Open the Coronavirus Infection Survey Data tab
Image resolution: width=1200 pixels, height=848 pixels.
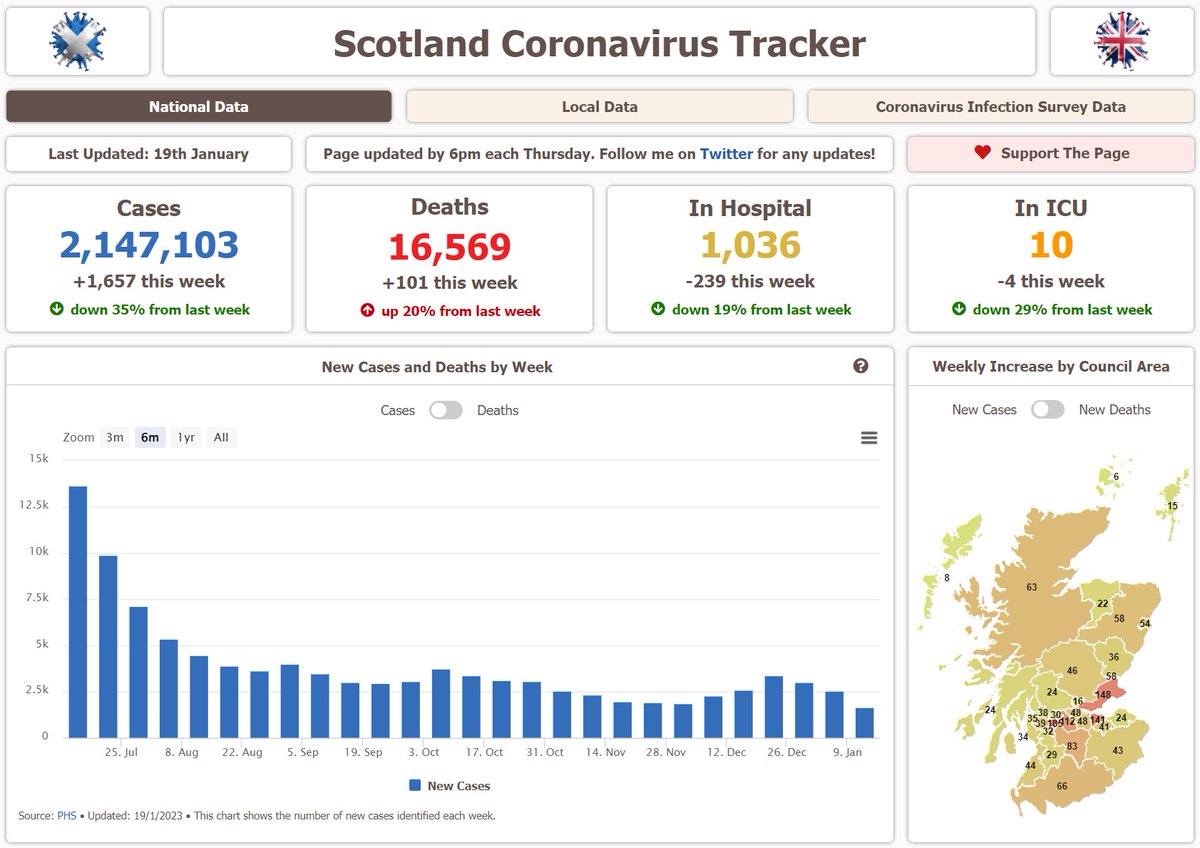pyautogui.click(x=1000, y=106)
